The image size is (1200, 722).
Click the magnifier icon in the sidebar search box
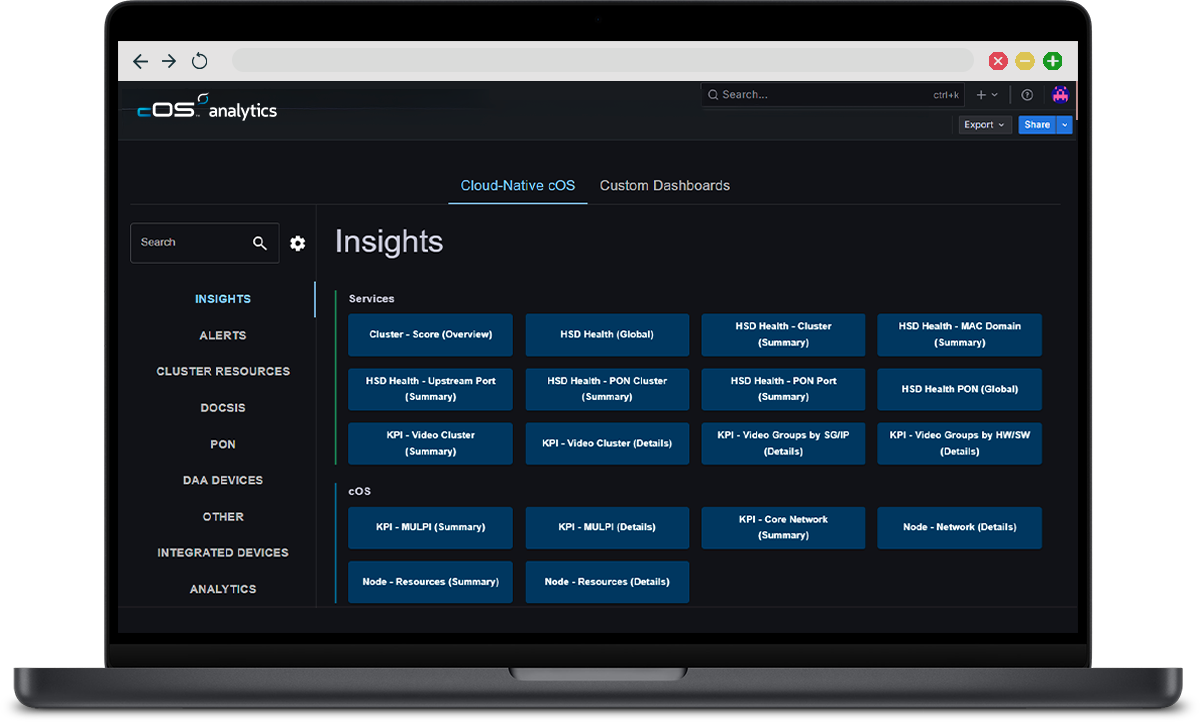[260, 242]
